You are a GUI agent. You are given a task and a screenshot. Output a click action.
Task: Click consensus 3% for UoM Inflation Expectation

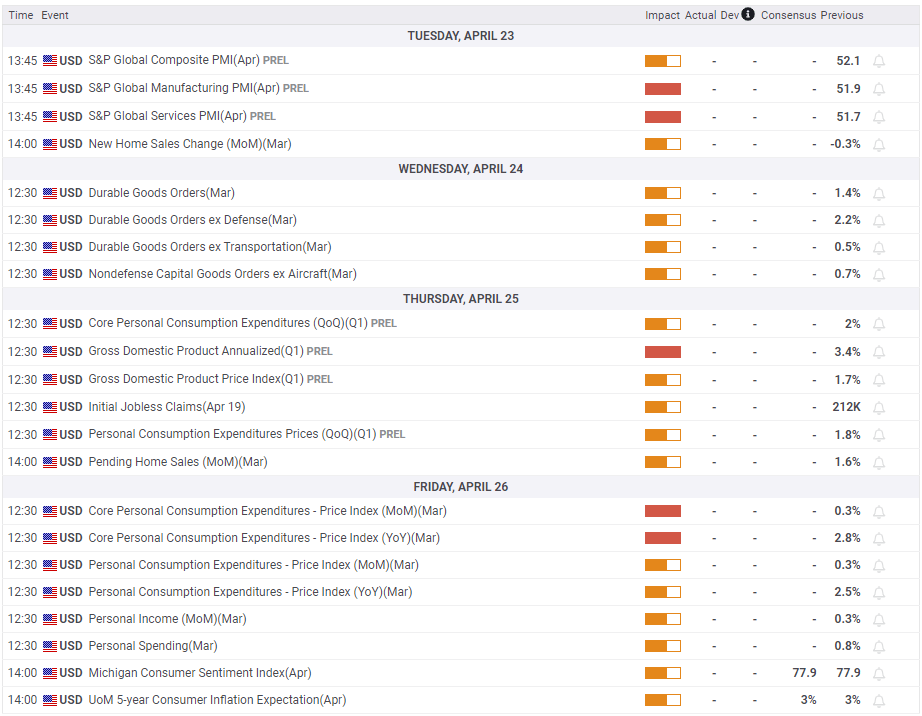(808, 700)
